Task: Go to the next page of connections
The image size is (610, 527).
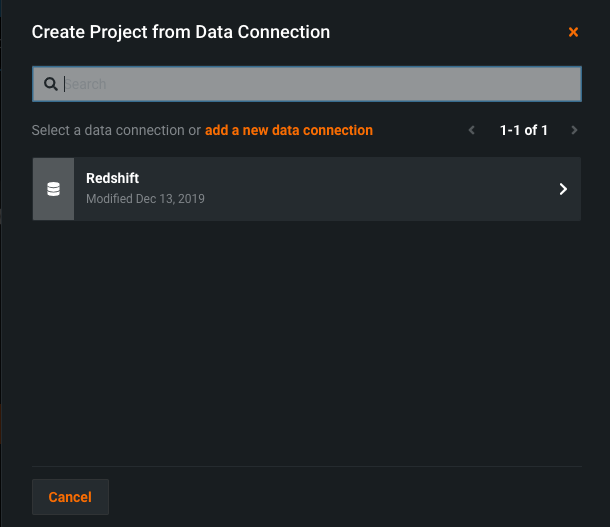Action: [574, 130]
